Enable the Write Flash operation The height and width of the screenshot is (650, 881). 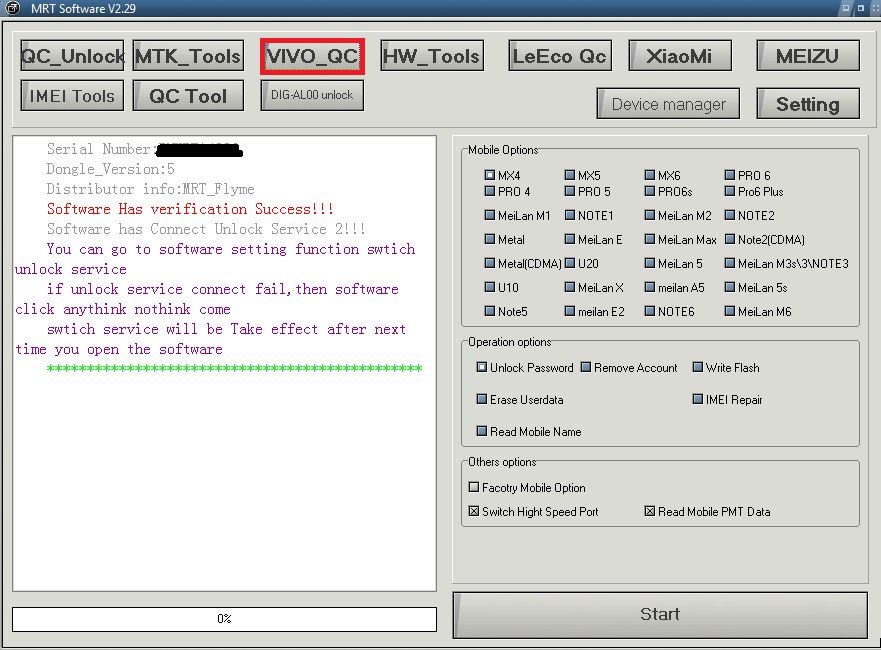point(698,367)
